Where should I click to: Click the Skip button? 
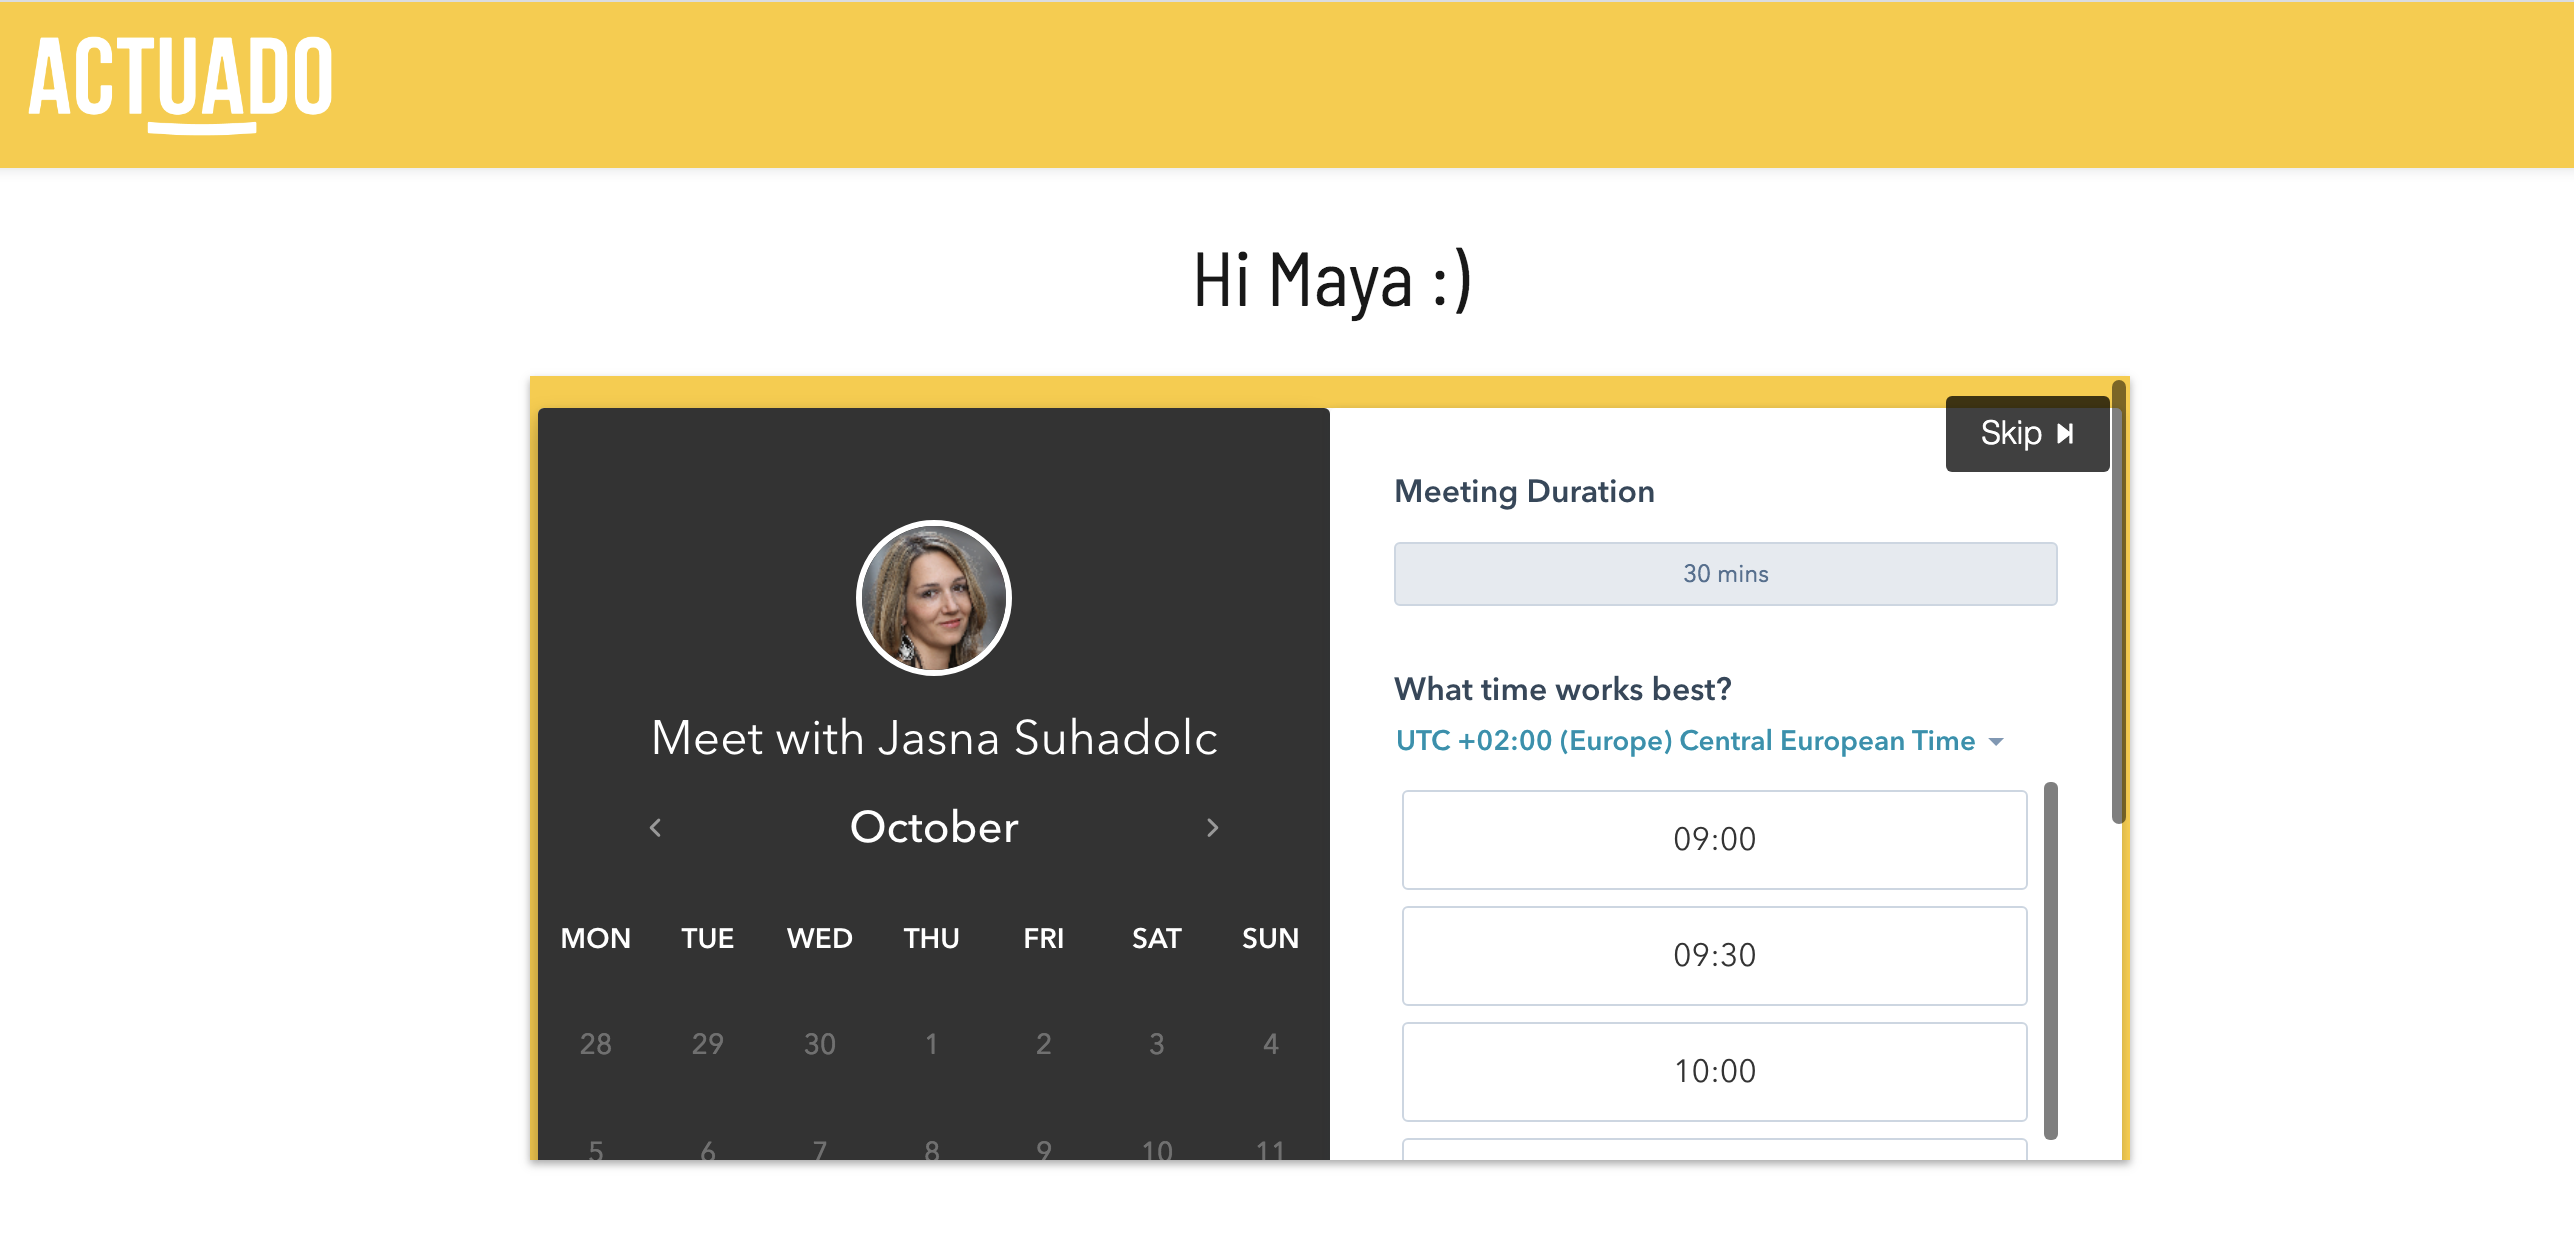pyautogui.click(x=2026, y=434)
